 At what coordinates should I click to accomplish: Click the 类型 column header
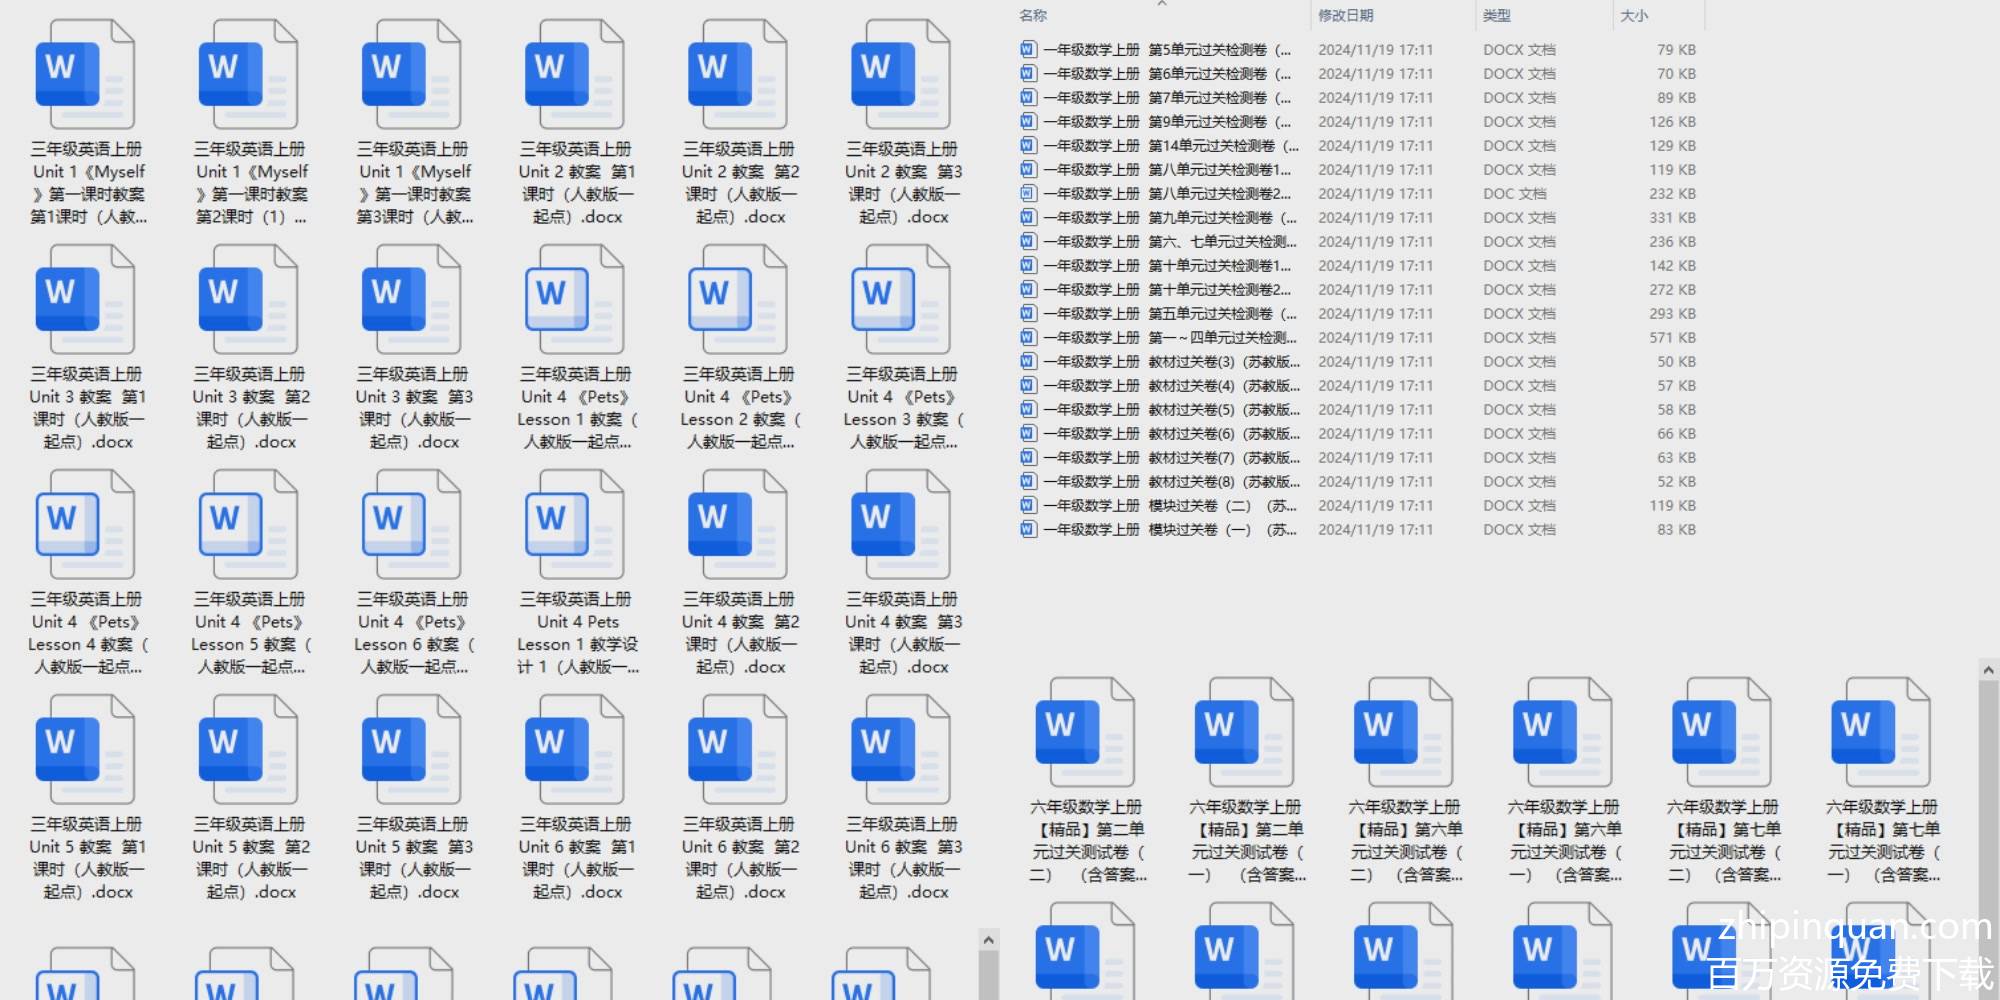(1496, 16)
